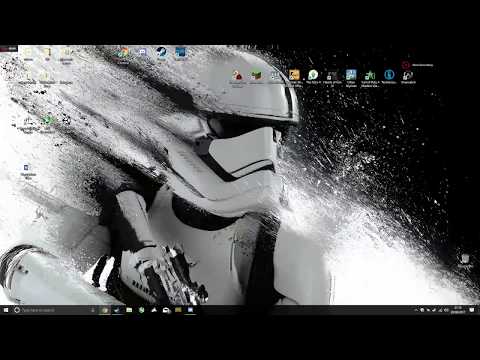Open the red and white icon left of Minecraft
Image resolution: width=480 pixels, height=360 pixels.
pyautogui.click(x=237, y=75)
